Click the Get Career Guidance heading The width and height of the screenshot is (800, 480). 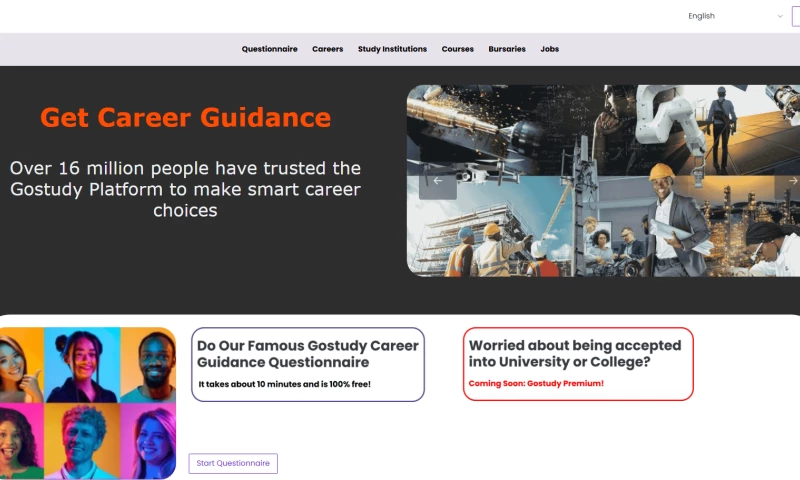point(186,117)
